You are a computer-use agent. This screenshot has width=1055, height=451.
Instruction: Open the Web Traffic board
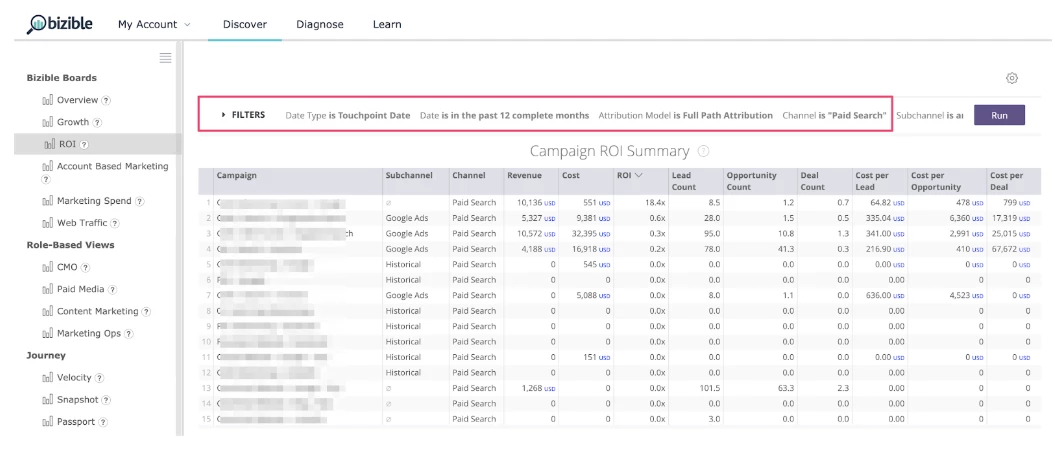(x=82, y=223)
